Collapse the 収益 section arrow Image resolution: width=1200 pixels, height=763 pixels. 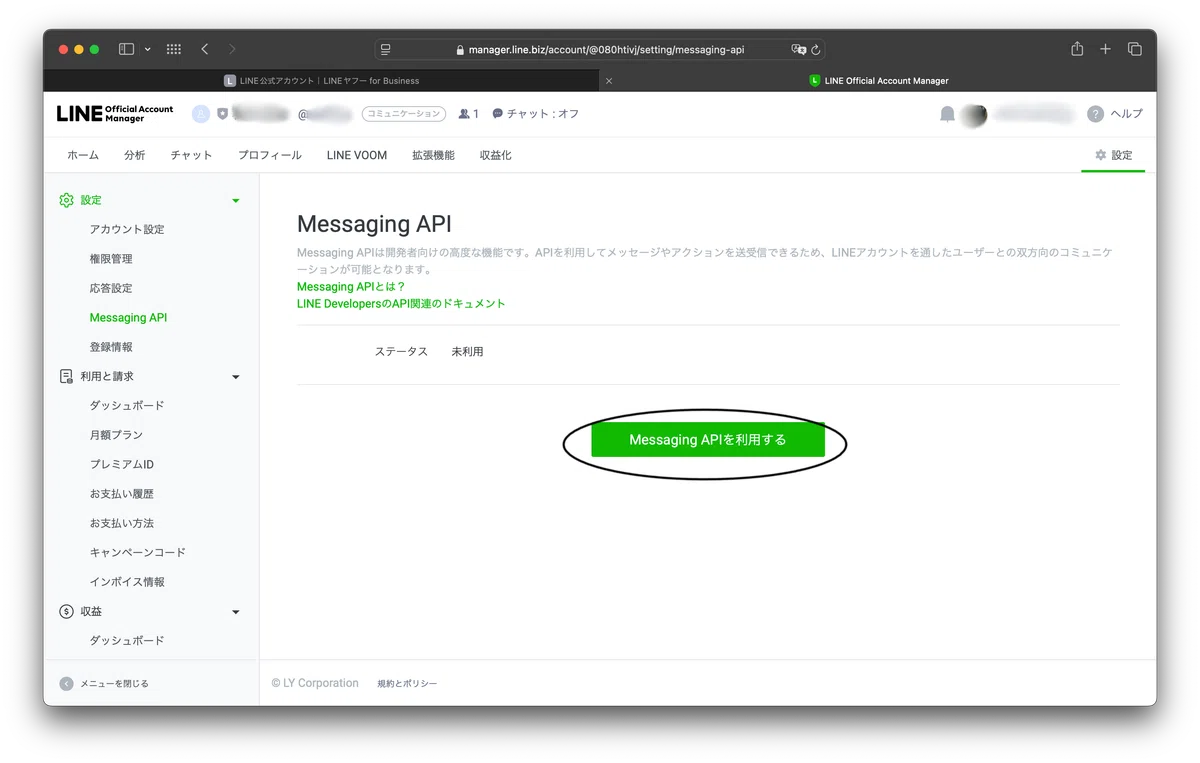click(236, 612)
